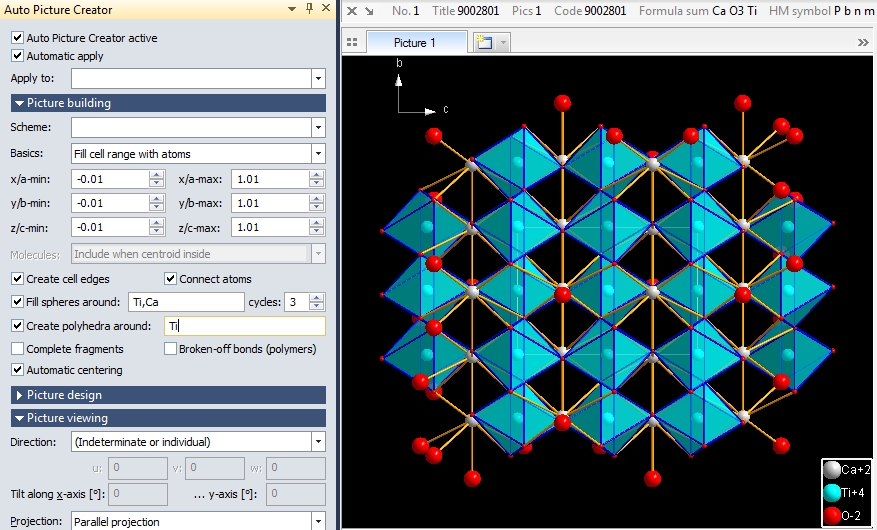
Task: Click the tab overflow chevron on the right
Action: click(x=863, y=43)
